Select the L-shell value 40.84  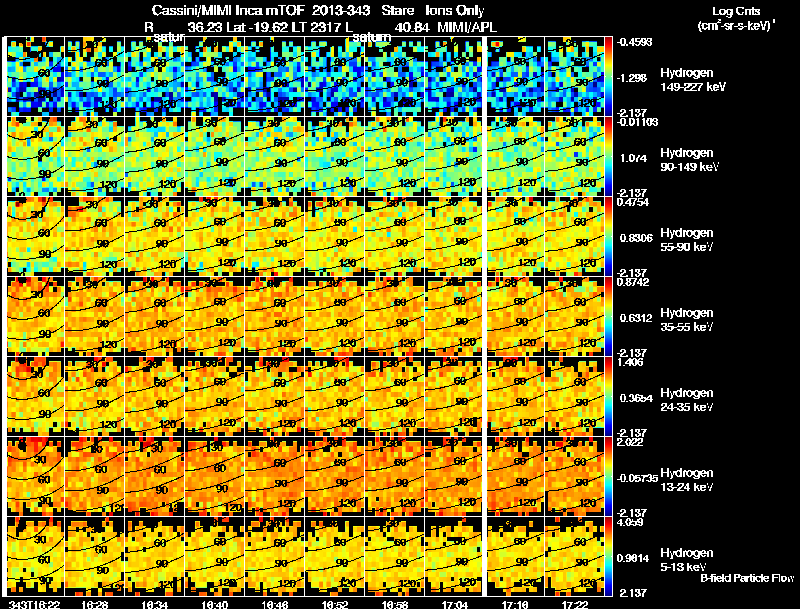pyautogui.click(x=412, y=27)
